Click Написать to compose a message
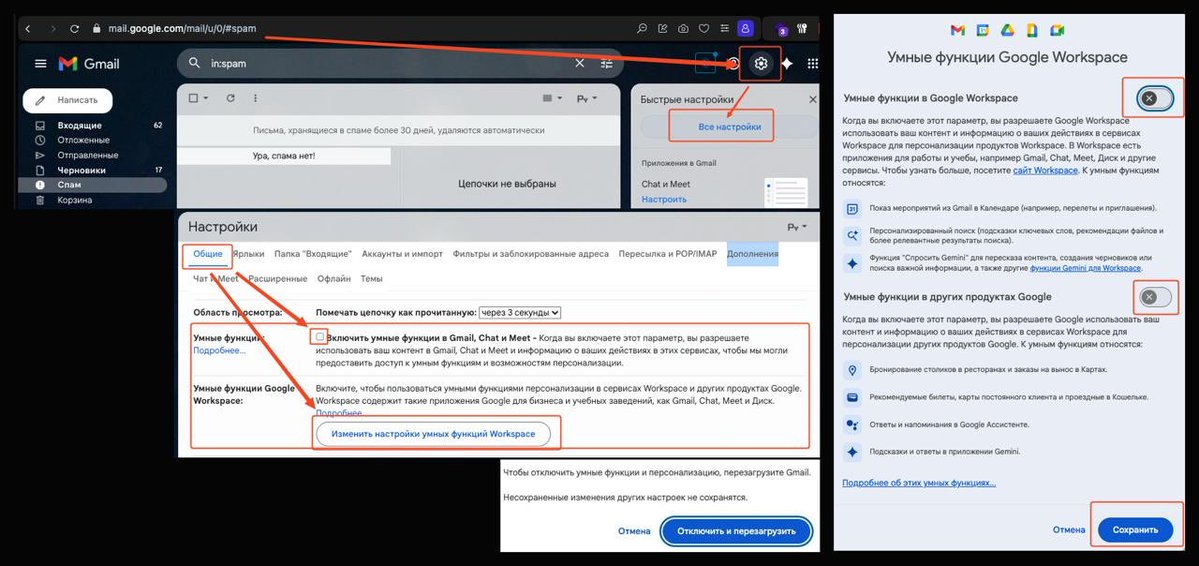The image size is (1199, 566). pos(67,100)
